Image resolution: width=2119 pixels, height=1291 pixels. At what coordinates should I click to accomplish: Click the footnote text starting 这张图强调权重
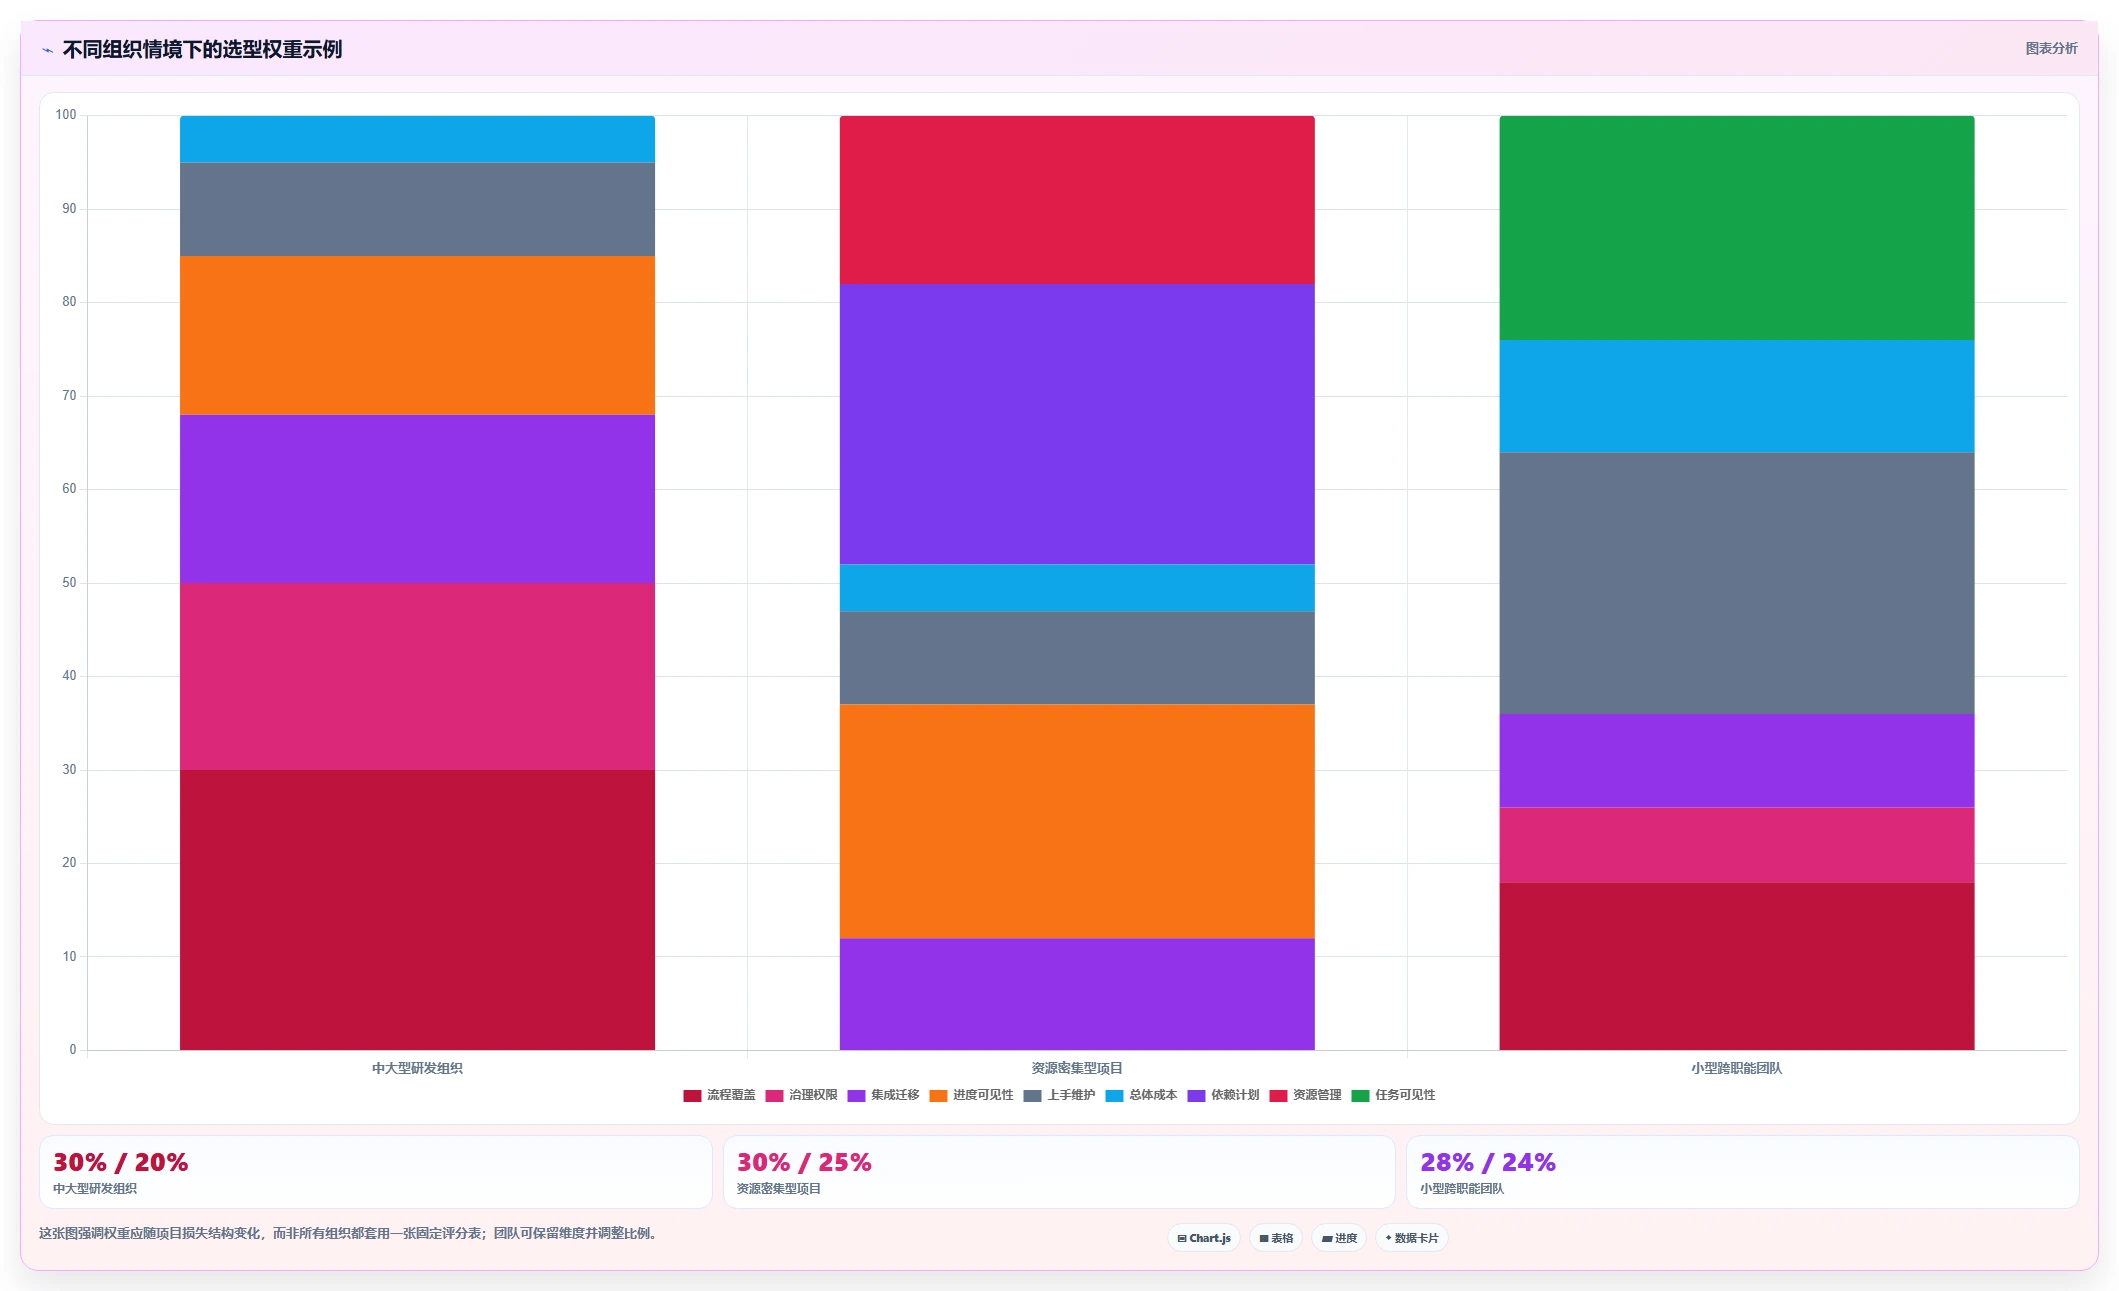350,1233
